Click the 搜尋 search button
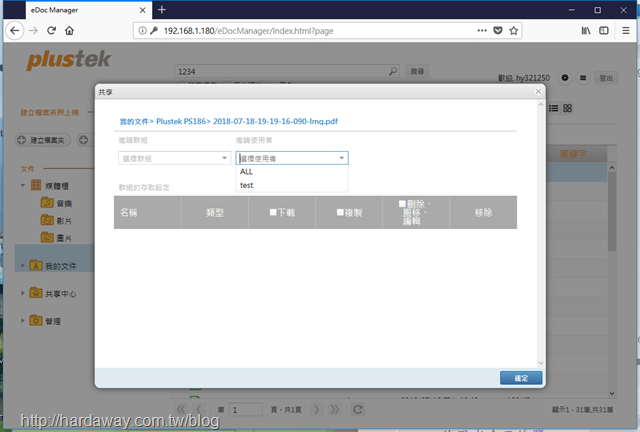The width and height of the screenshot is (640, 432). (x=417, y=71)
